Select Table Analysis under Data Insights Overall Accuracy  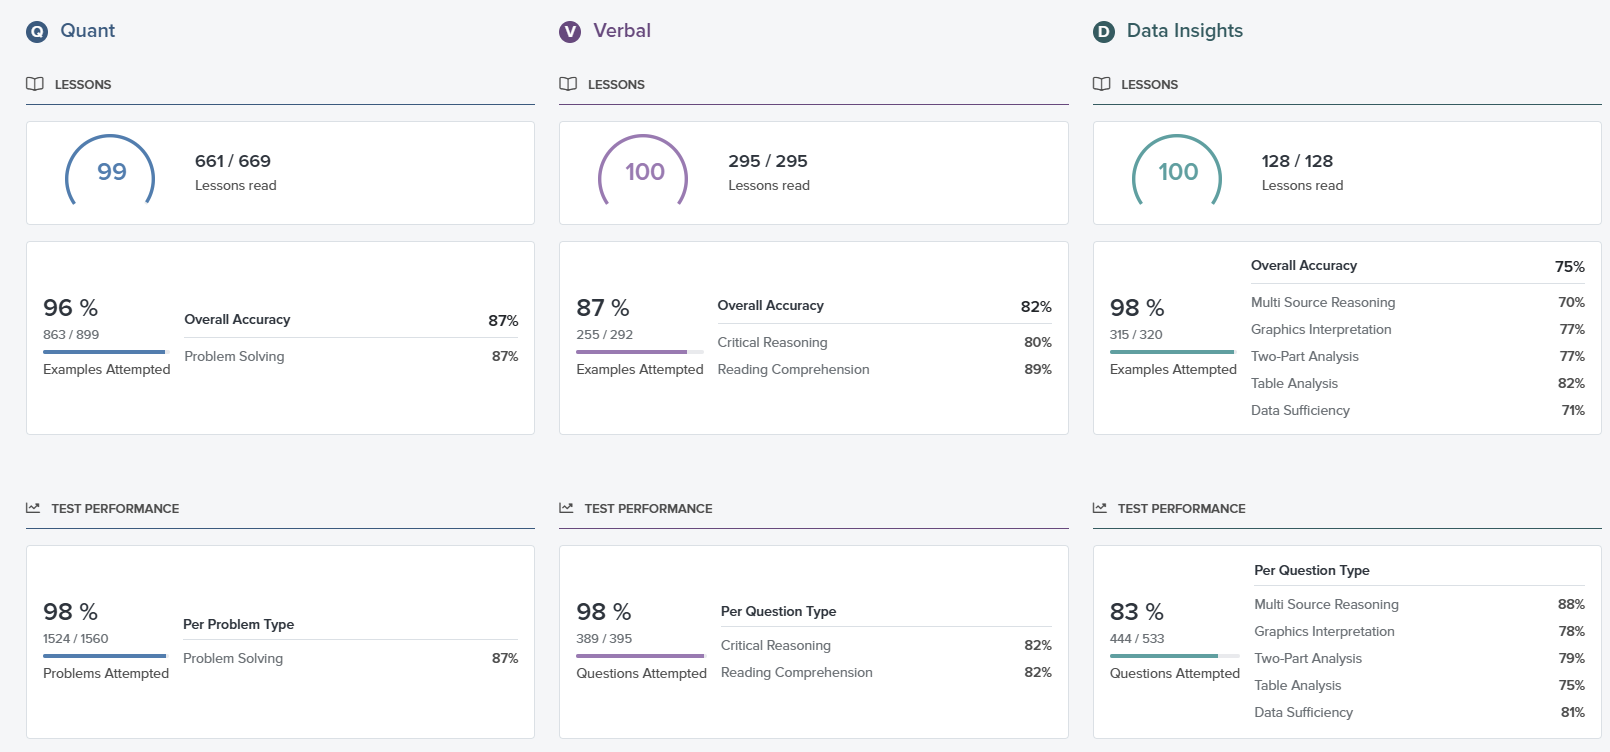point(1294,383)
